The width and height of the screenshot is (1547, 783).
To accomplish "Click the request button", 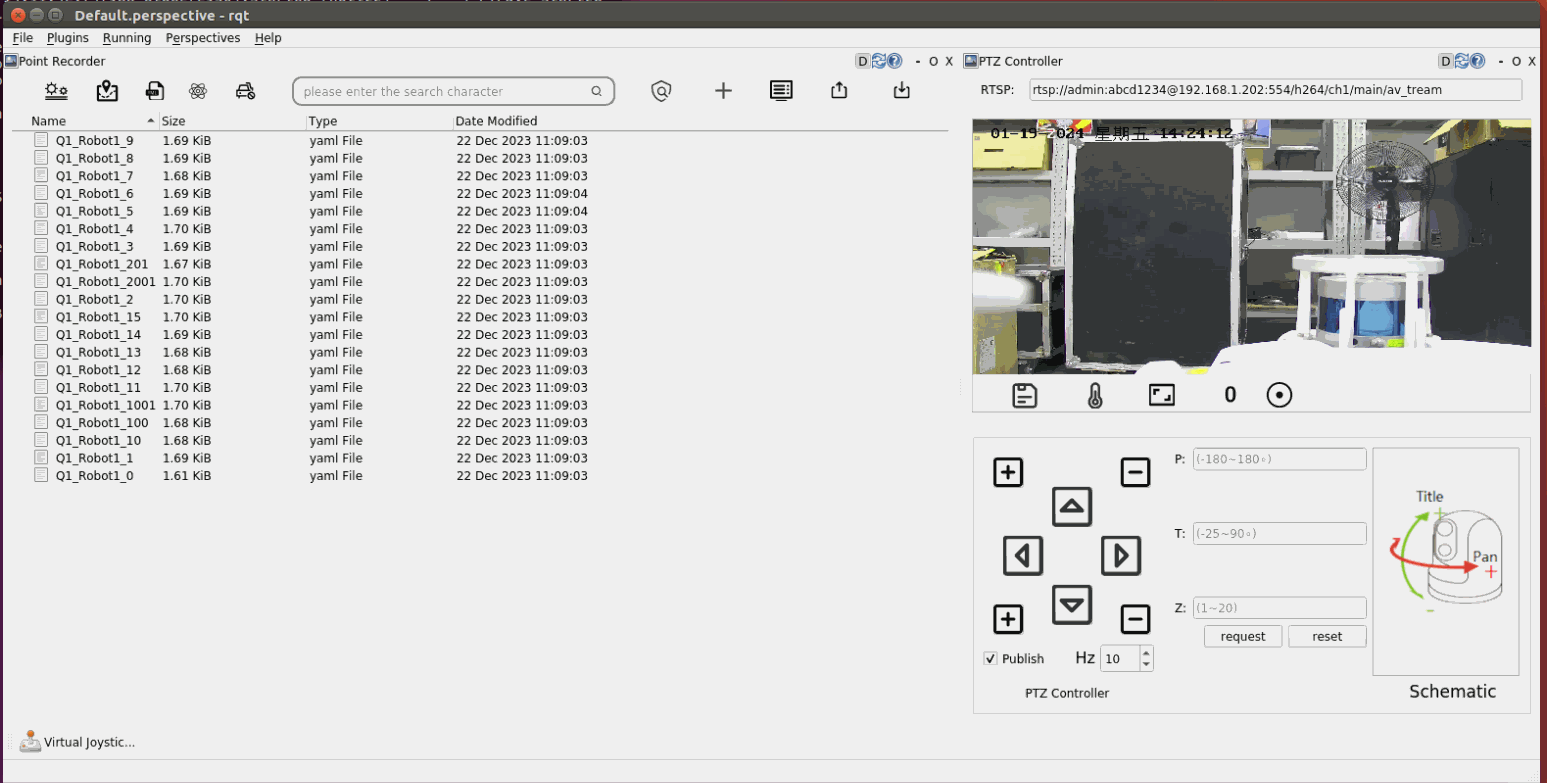I will [1243, 636].
